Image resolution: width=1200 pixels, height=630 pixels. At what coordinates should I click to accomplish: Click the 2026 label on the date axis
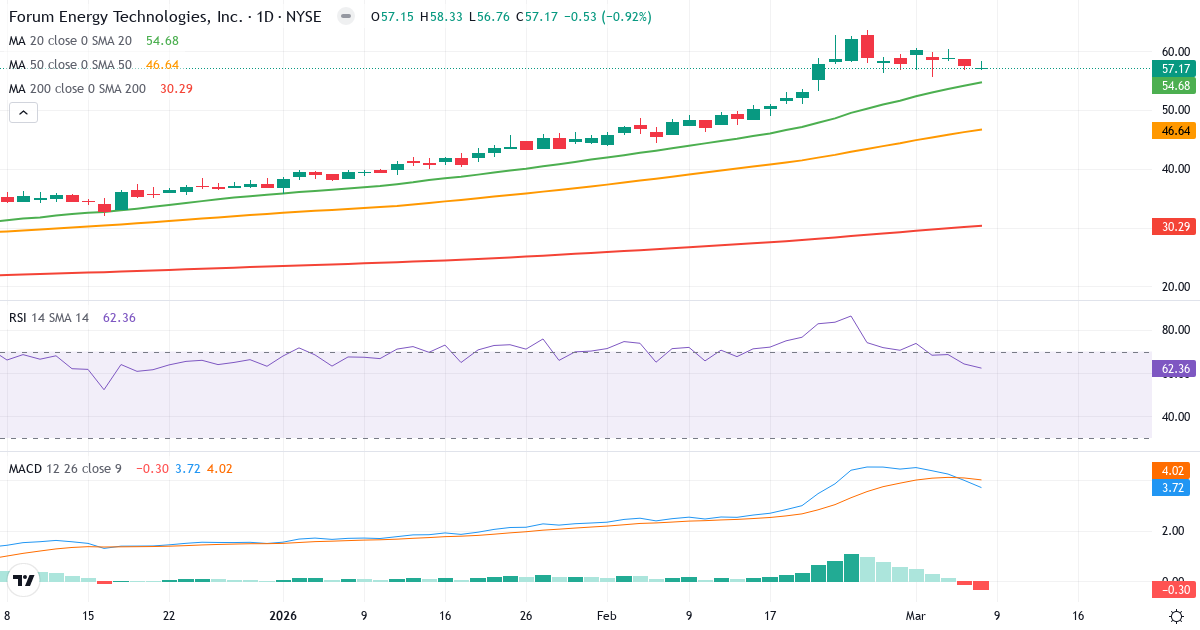click(281, 616)
